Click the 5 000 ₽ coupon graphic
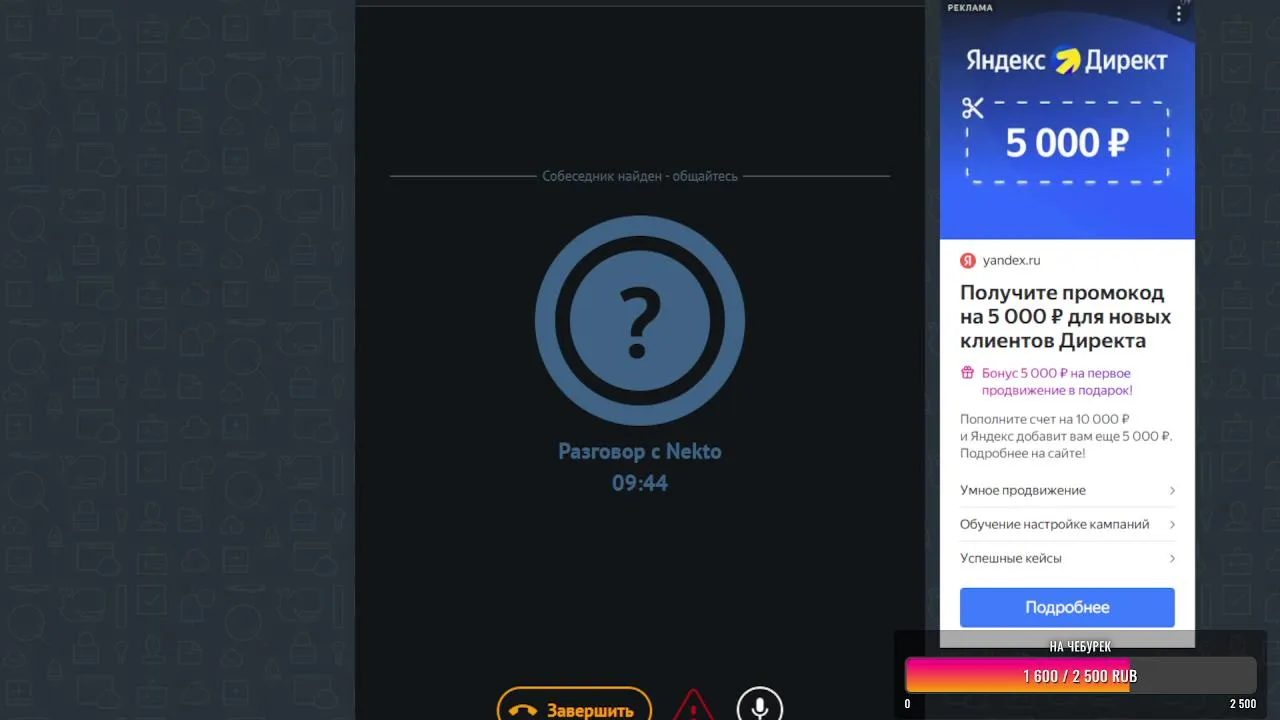This screenshot has height=720, width=1280. 1067,143
